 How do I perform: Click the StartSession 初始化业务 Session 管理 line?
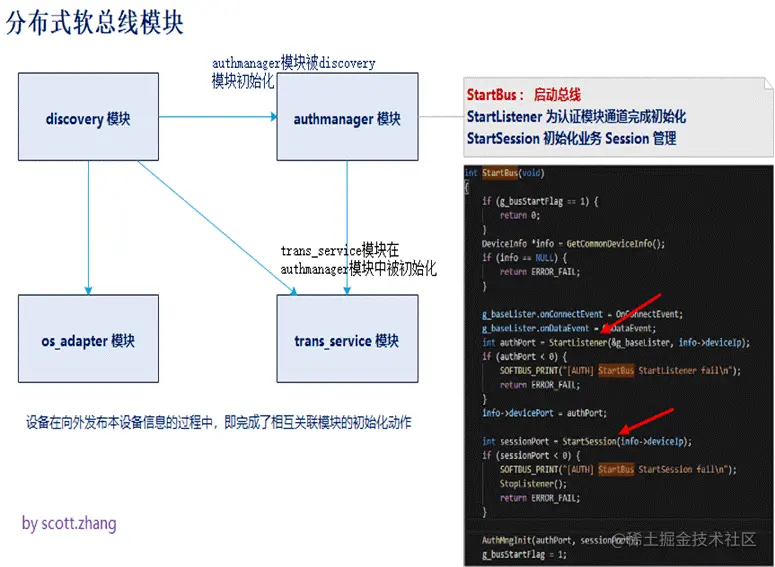click(571, 138)
